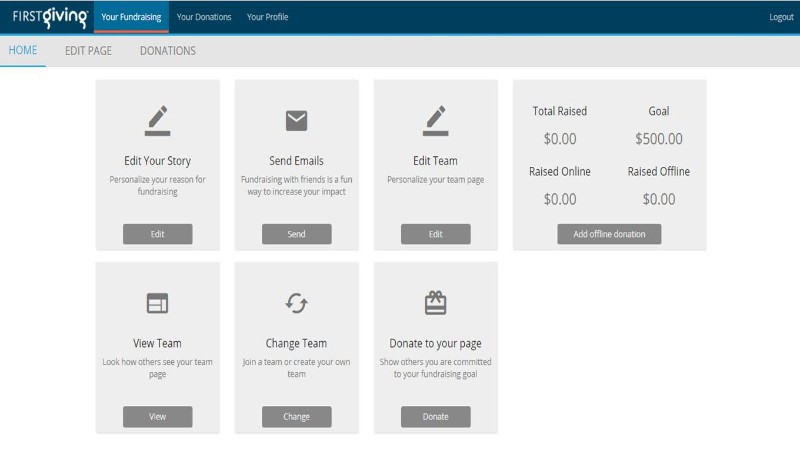
Task: Click 'Show others you are committed' text
Action: 435,368
